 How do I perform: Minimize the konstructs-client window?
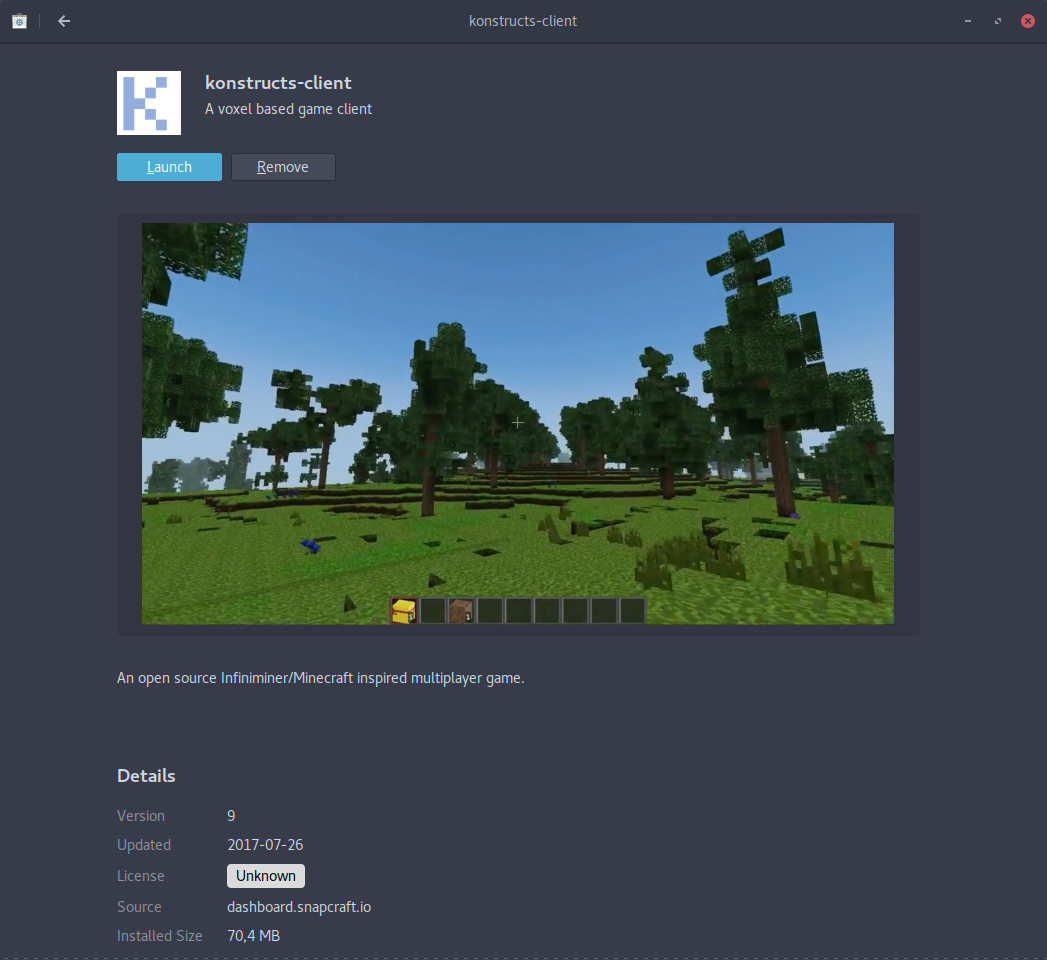coord(968,21)
